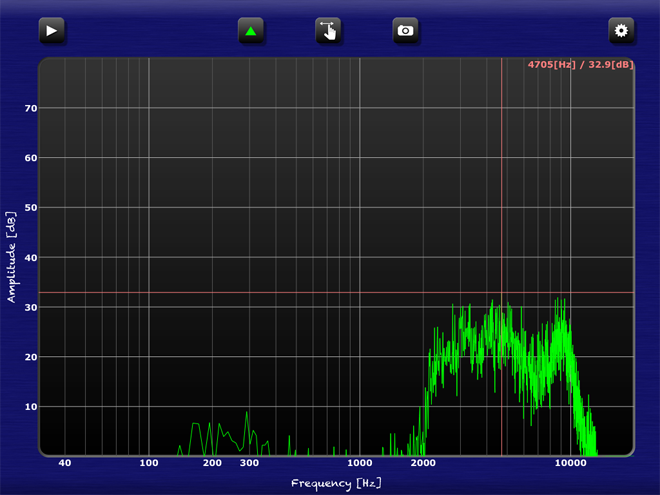The height and width of the screenshot is (495, 660).
Task: Capture a snapshot with the camera button
Action: 406,31
